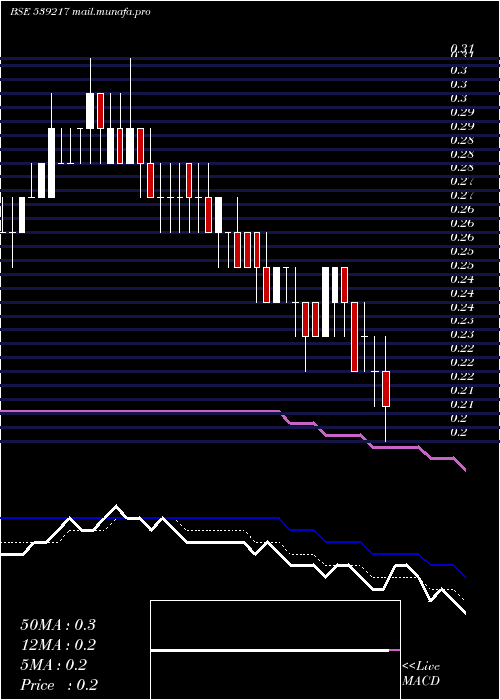This screenshot has width=500, height=700.
Task: Click the last red candle with long lower wick
Action: (x=386, y=389)
